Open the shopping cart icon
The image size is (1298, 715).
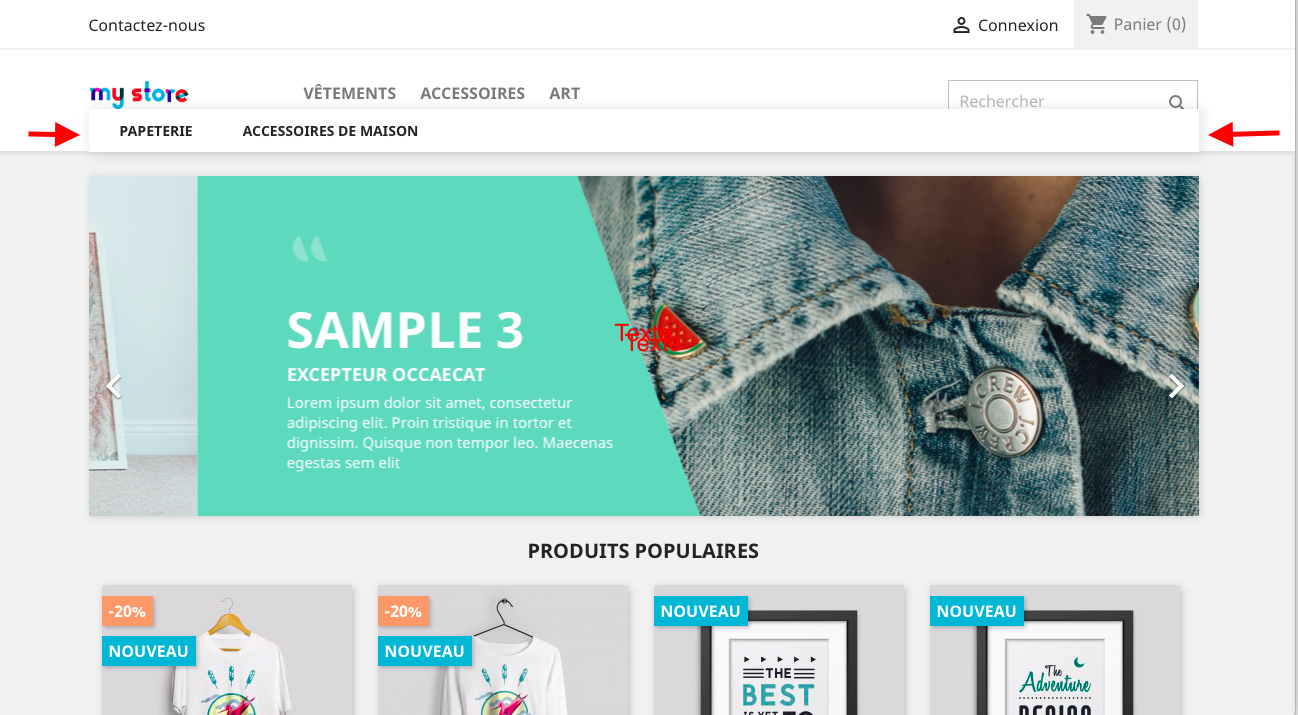(1097, 24)
